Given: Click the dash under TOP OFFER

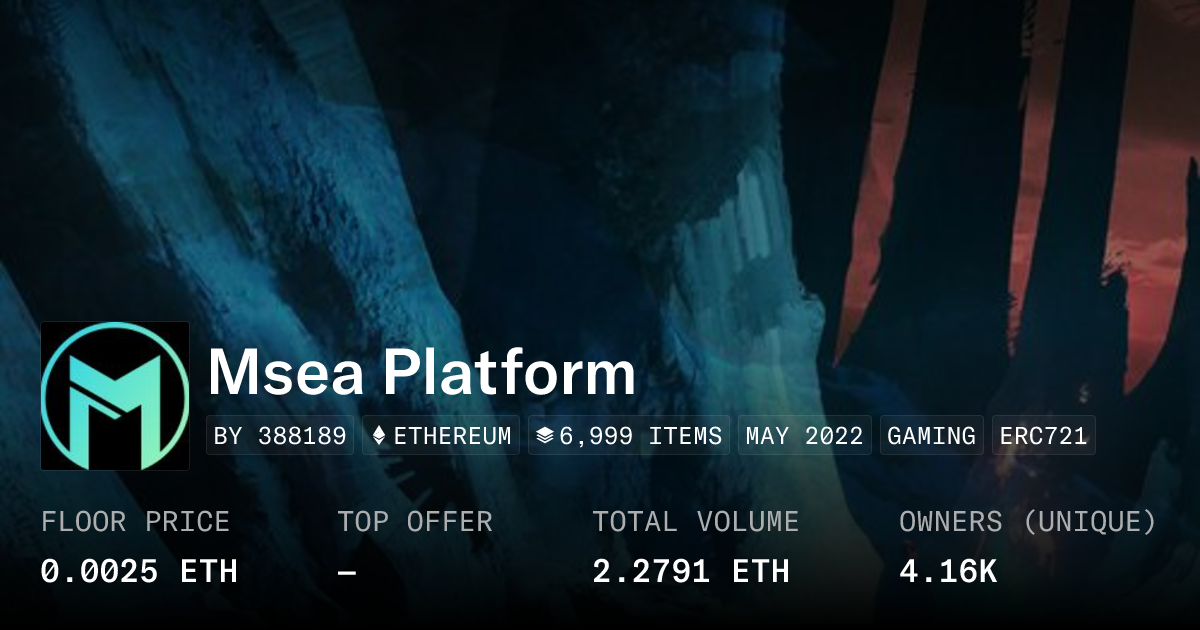Looking at the screenshot, I should [347, 571].
